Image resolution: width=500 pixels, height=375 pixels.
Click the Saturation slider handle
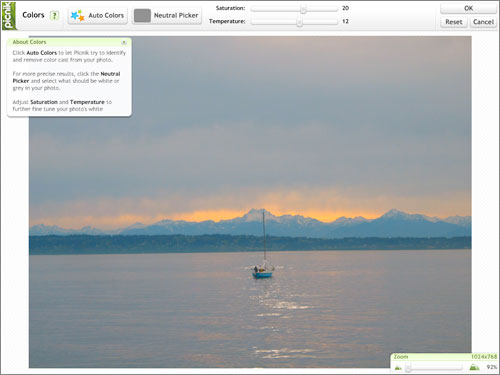303,9
